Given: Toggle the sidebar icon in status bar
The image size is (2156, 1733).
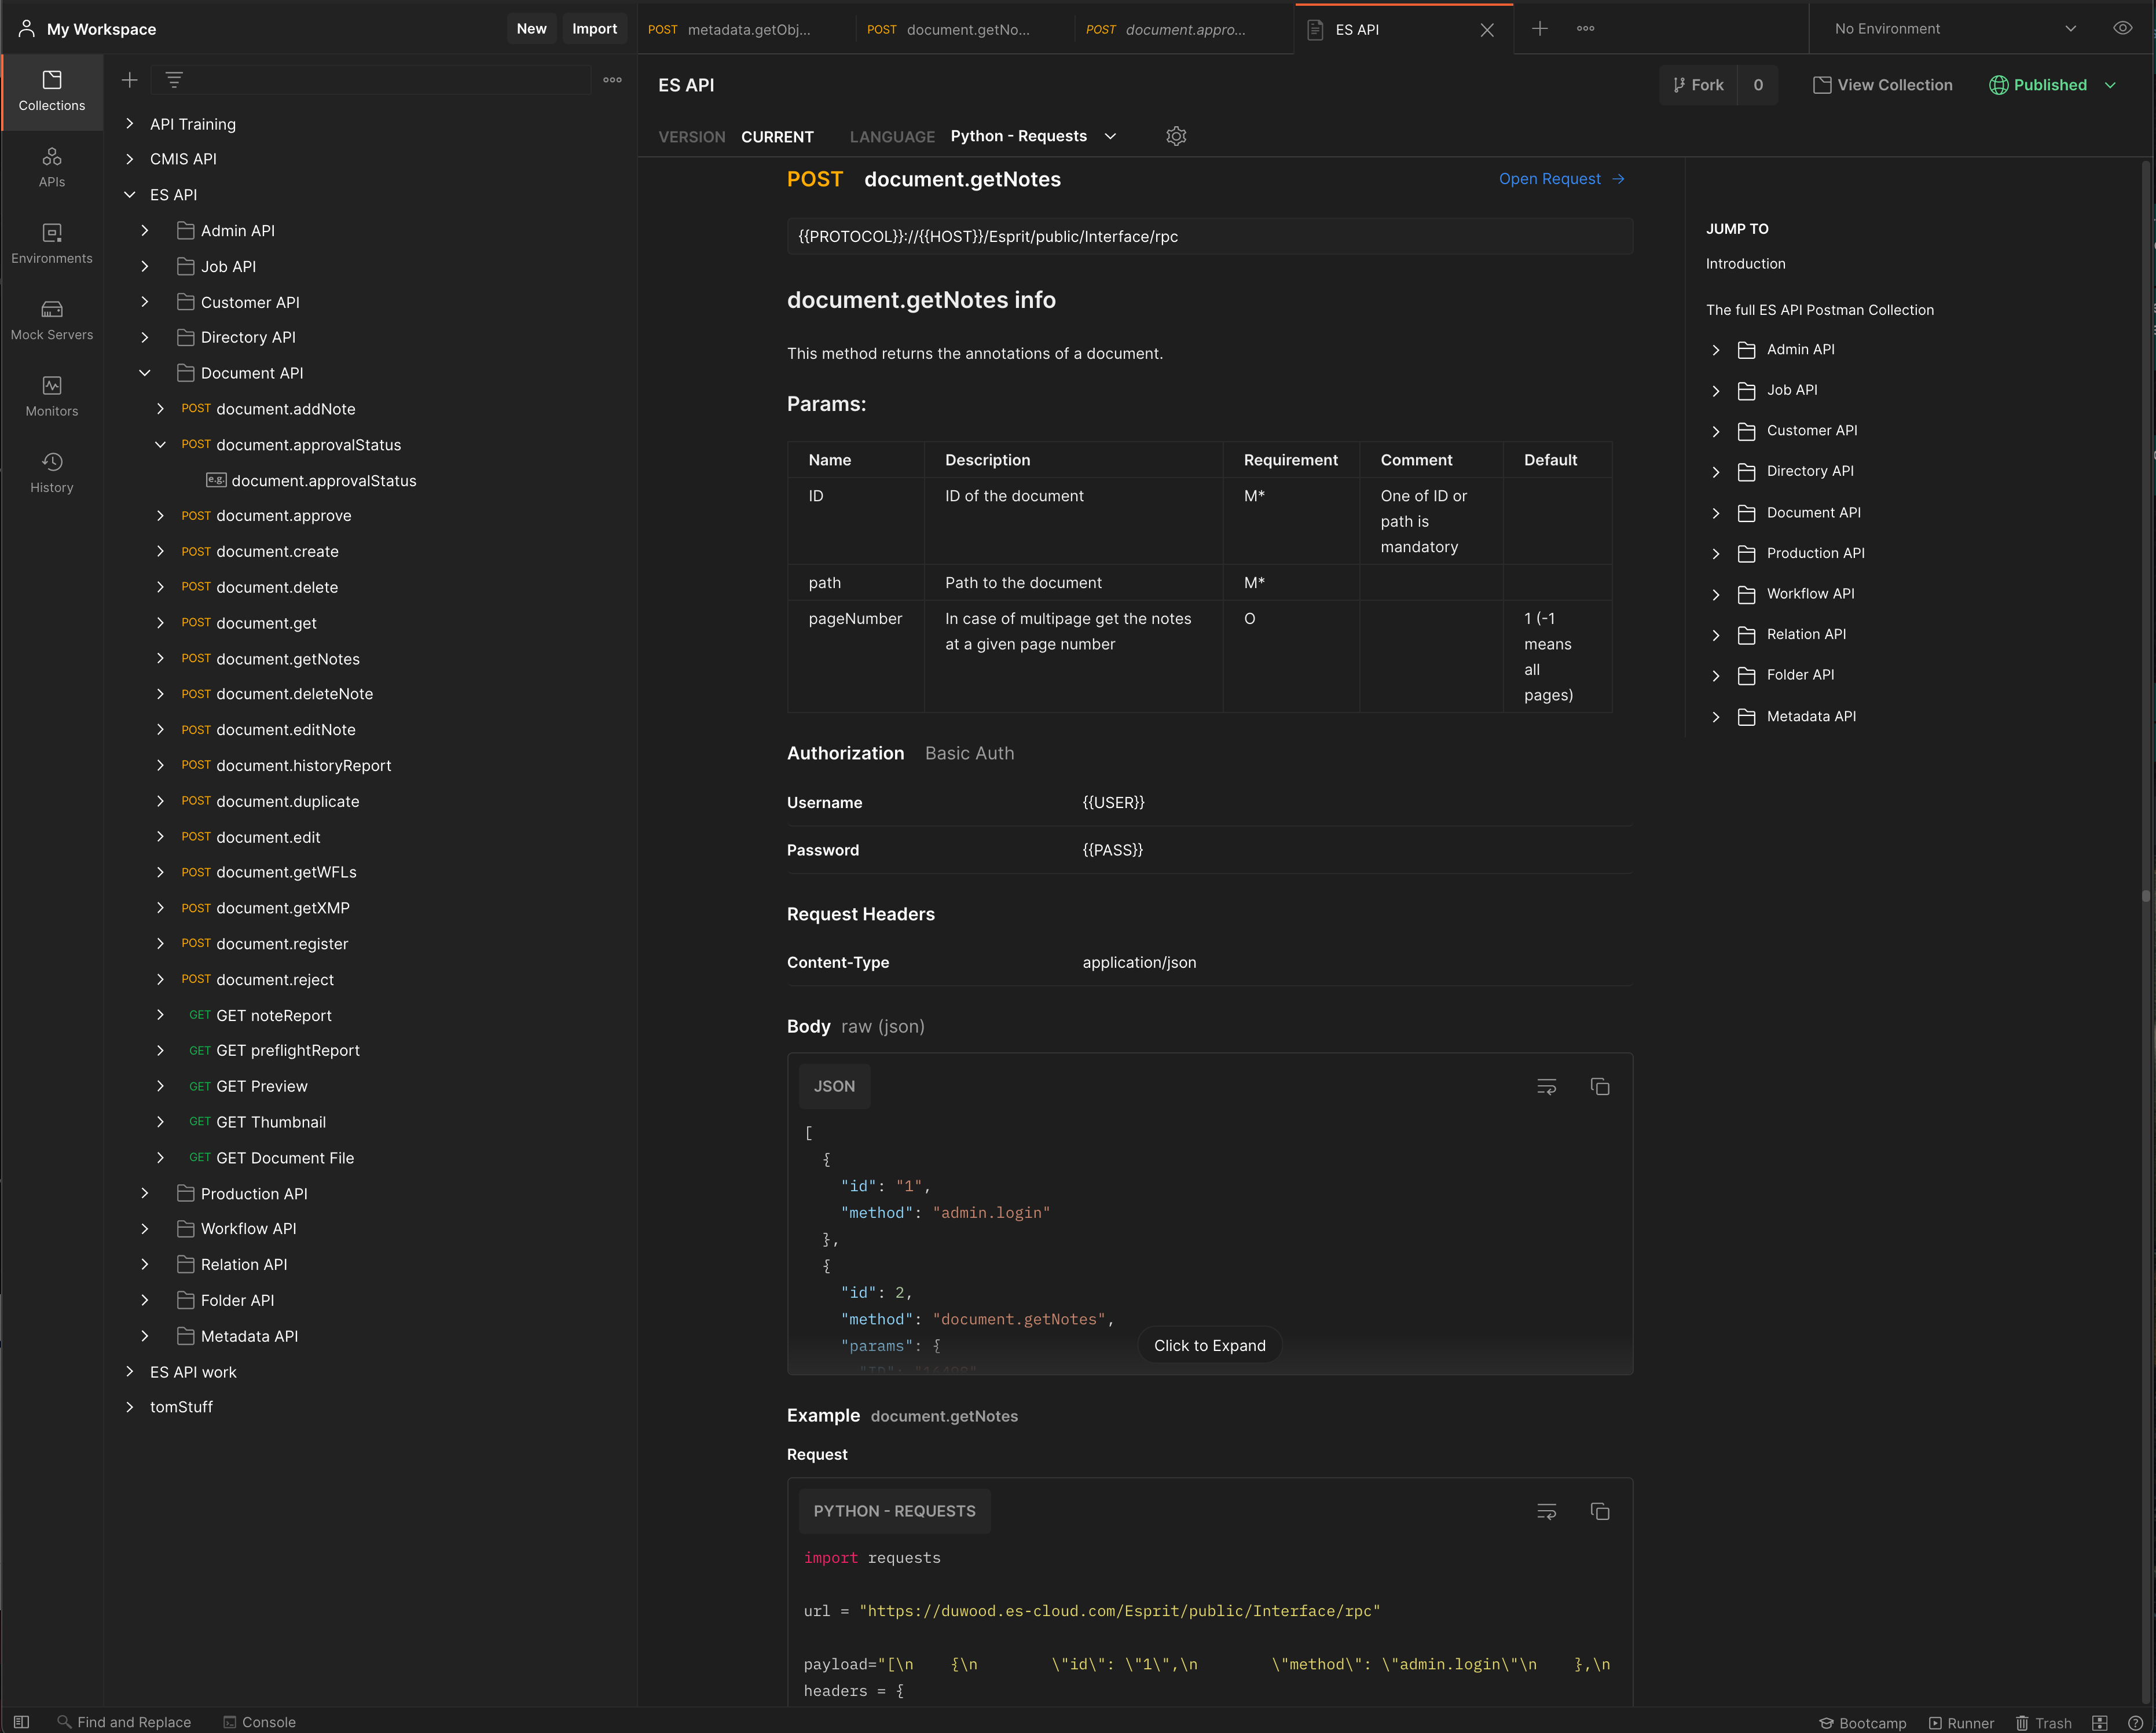Looking at the screenshot, I should point(21,1722).
